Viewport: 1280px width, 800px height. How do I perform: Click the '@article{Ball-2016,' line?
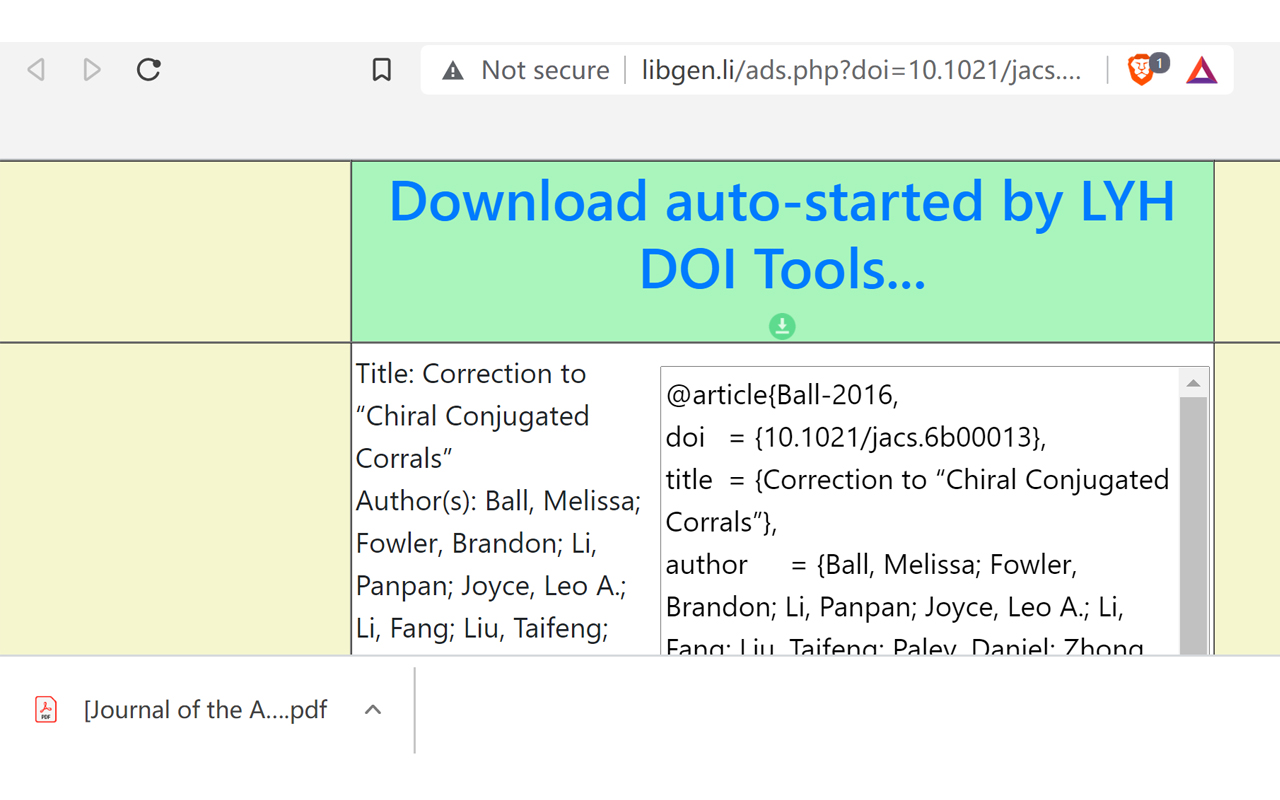[x=782, y=395]
